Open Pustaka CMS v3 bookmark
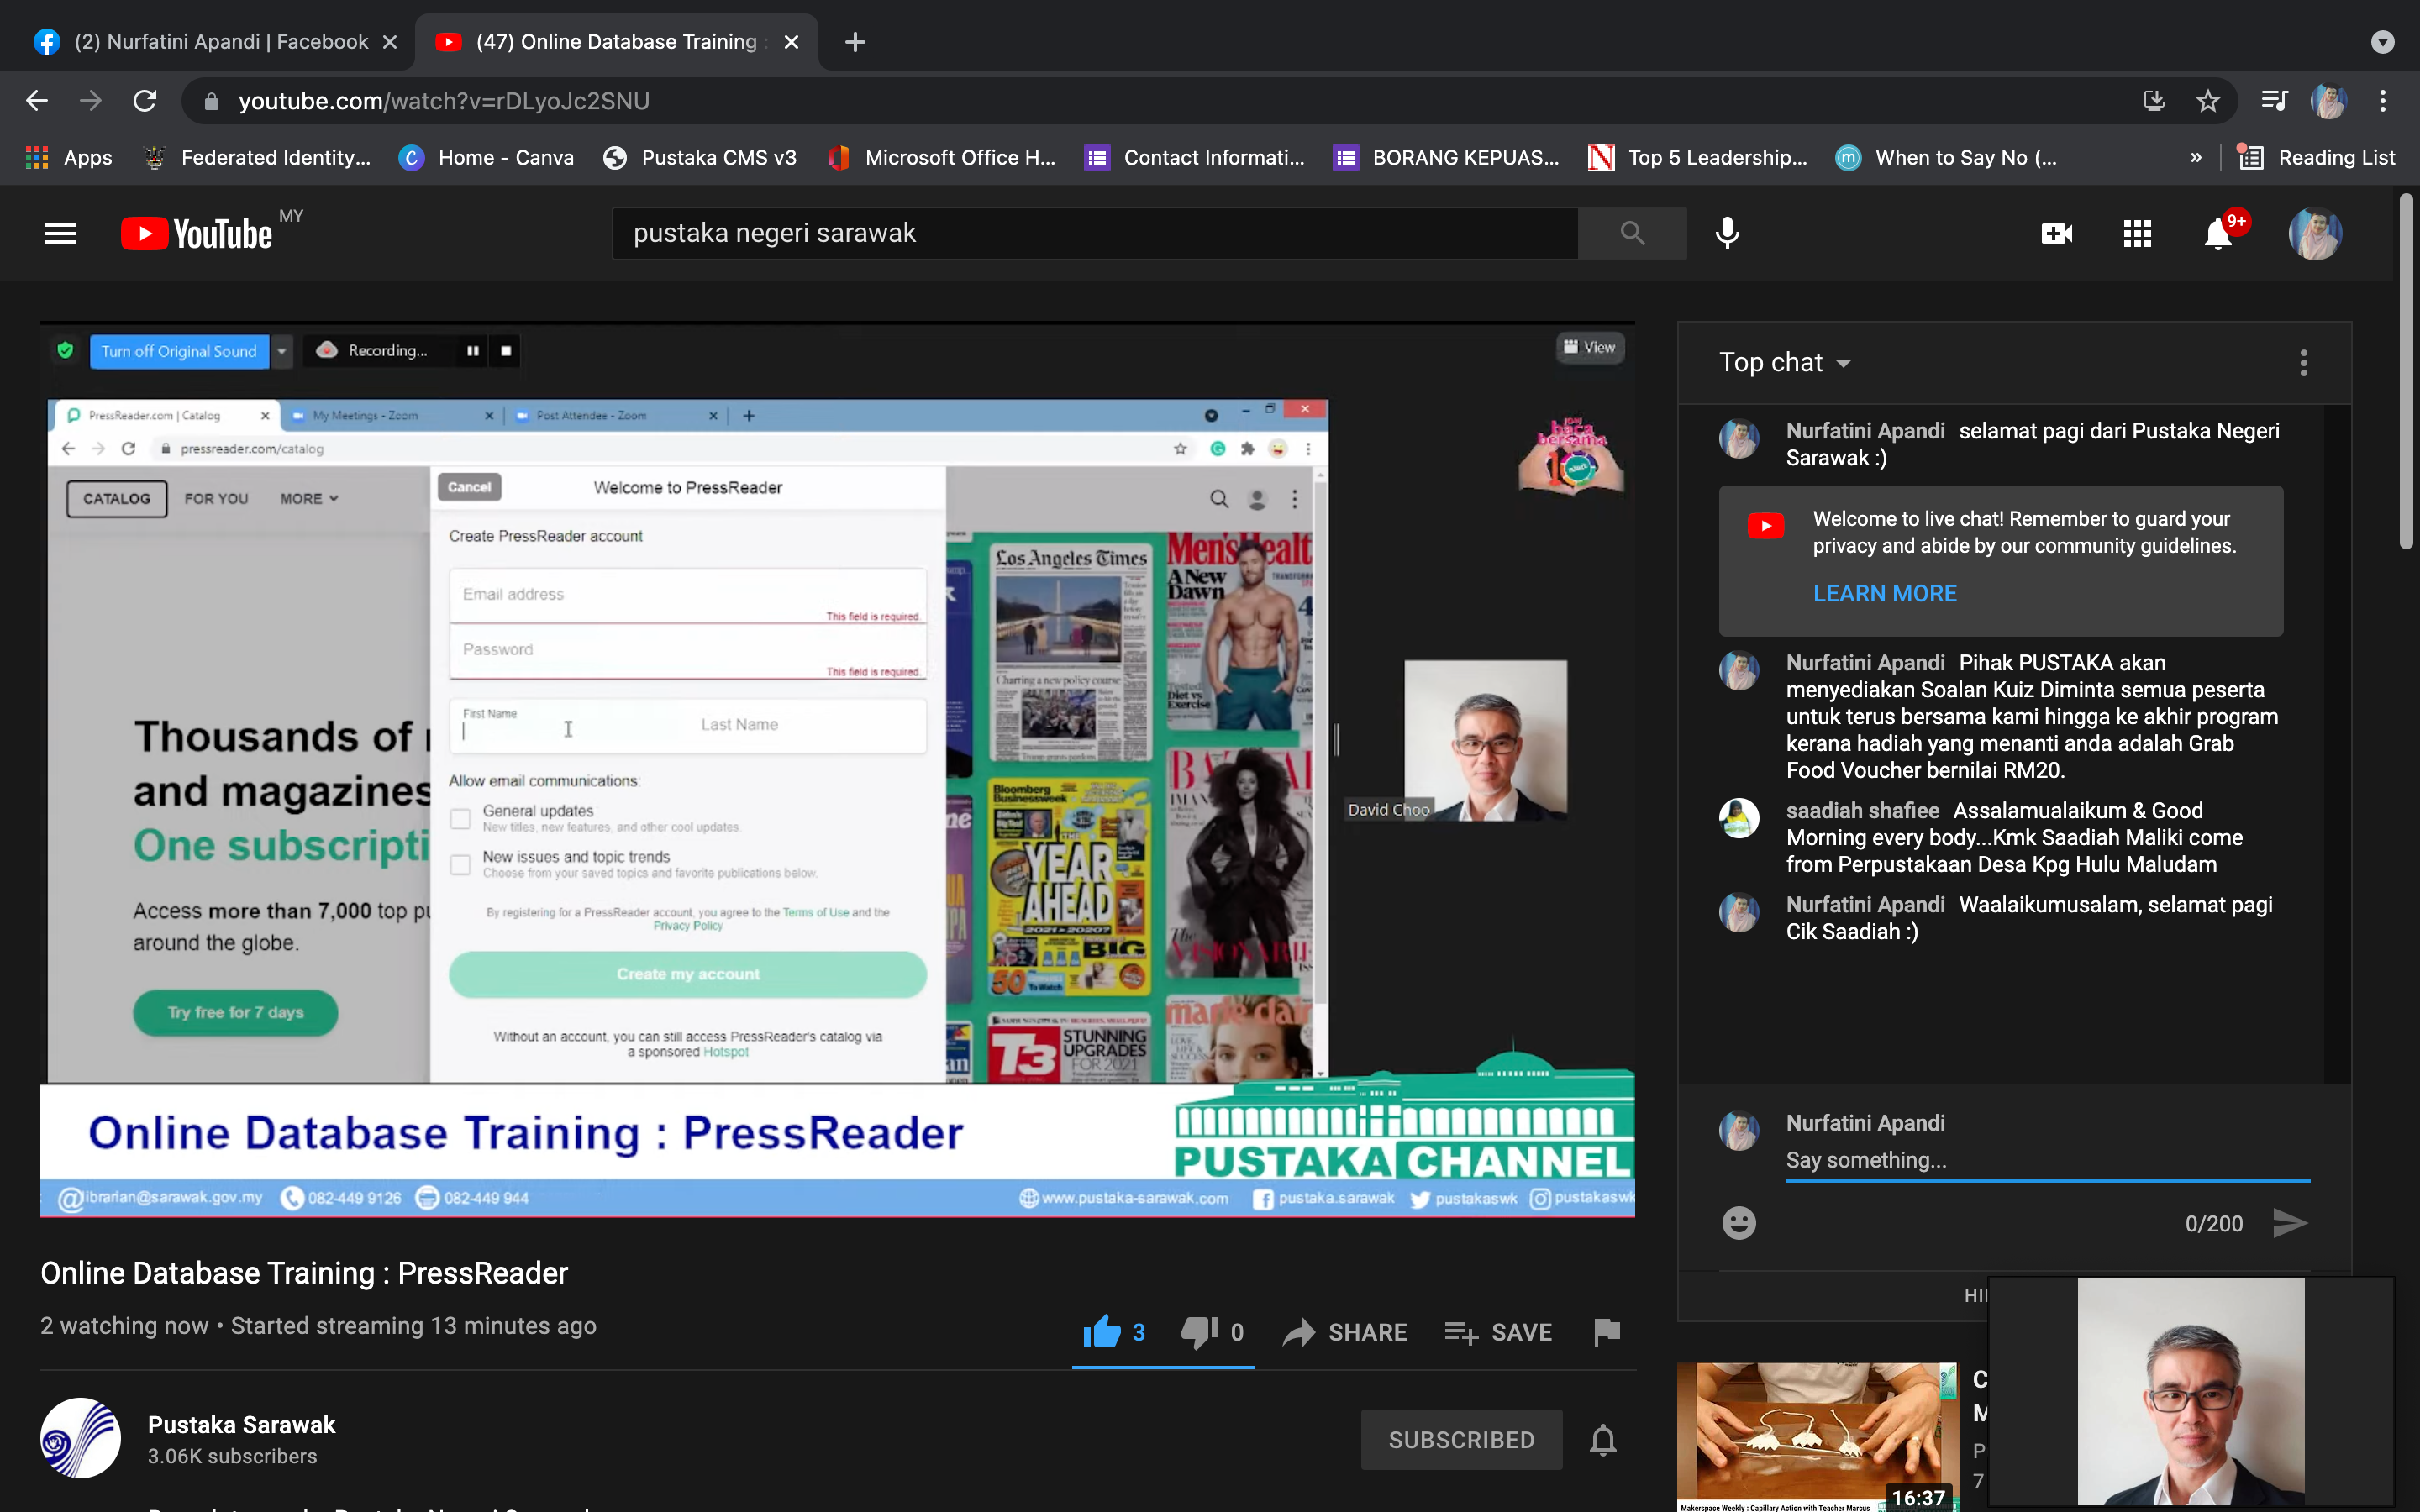Viewport: 2420px width, 1512px height. pyautogui.click(x=700, y=158)
